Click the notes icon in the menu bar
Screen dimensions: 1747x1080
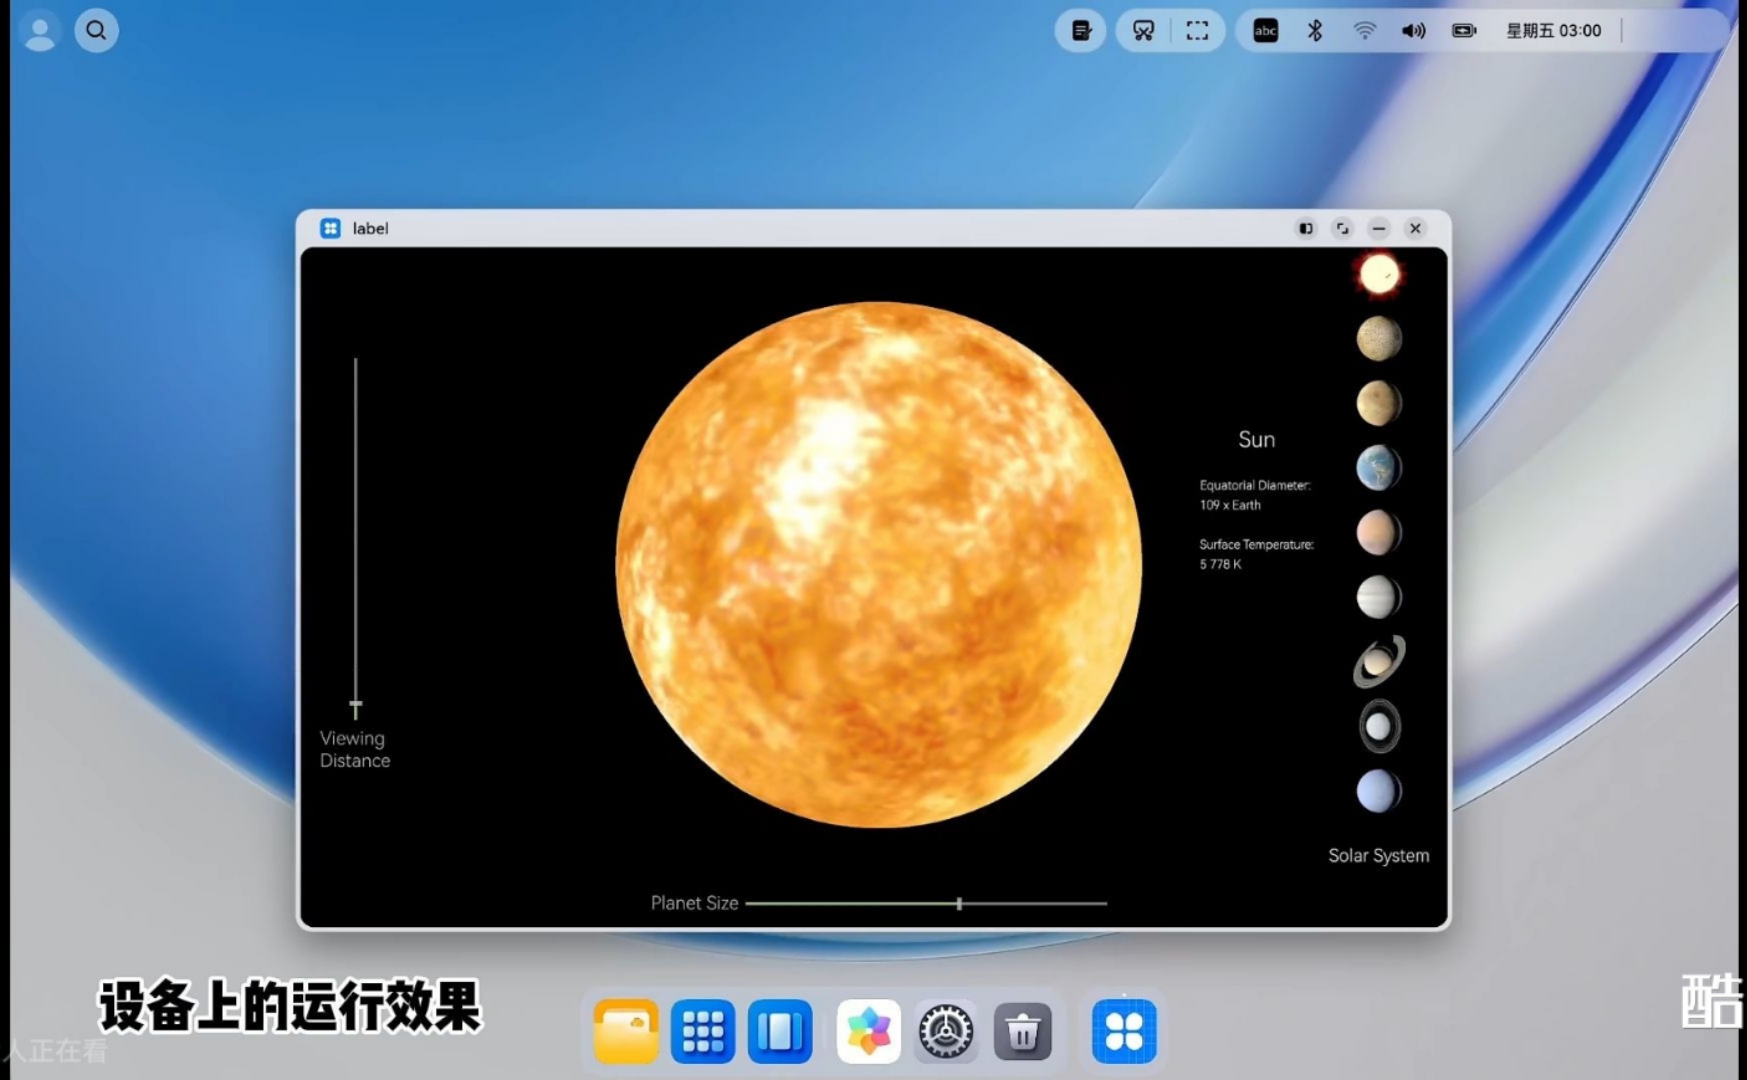pyautogui.click(x=1081, y=31)
